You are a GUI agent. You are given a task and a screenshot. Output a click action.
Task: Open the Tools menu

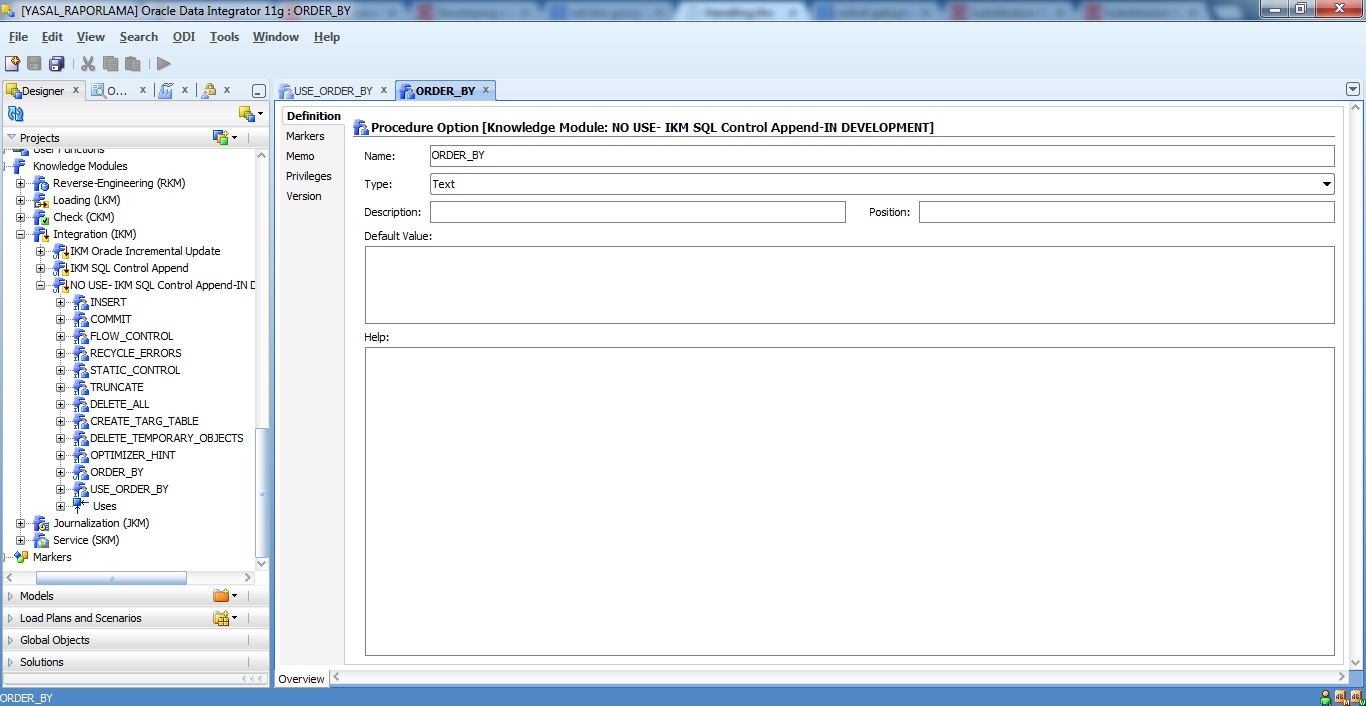224,37
